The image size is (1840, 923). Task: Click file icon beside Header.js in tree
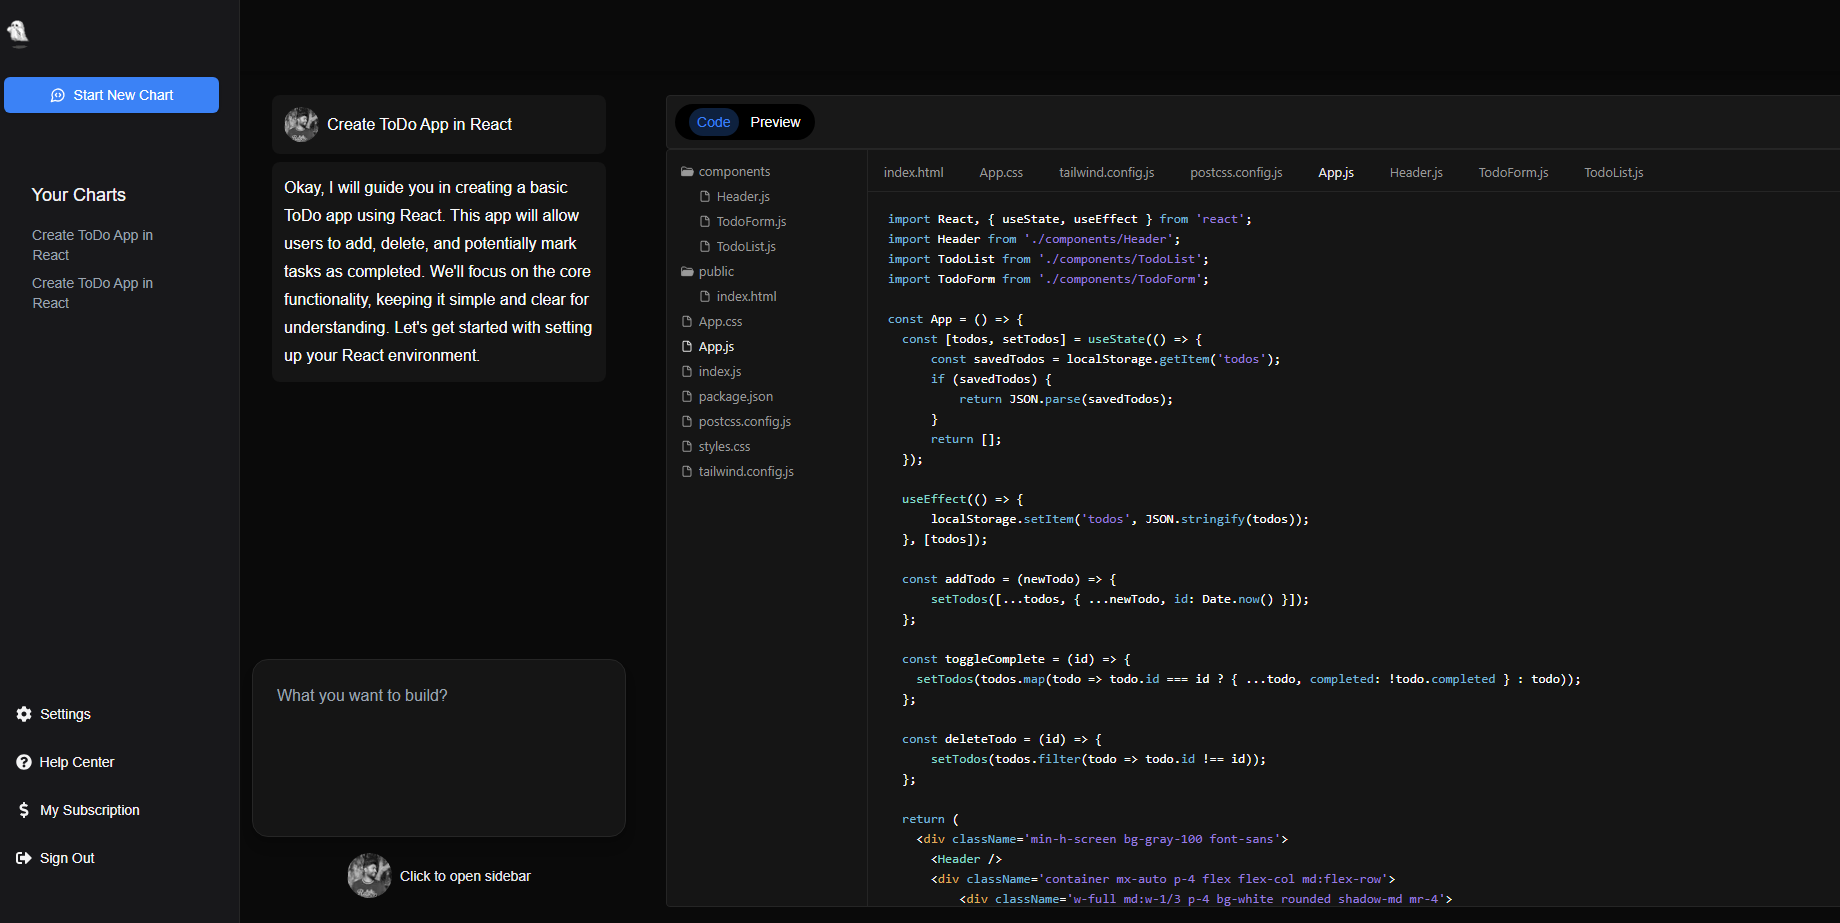[705, 197]
